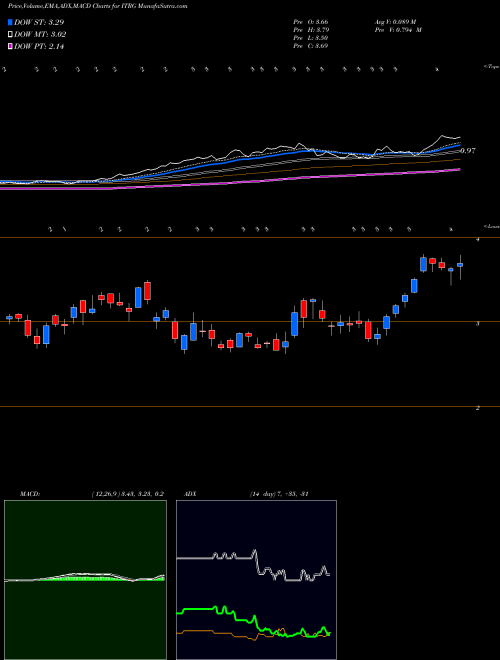The height and width of the screenshot is (660, 500).
Task: Click the 'DOW ST: 3.29' legend label
Action: coord(39,22)
